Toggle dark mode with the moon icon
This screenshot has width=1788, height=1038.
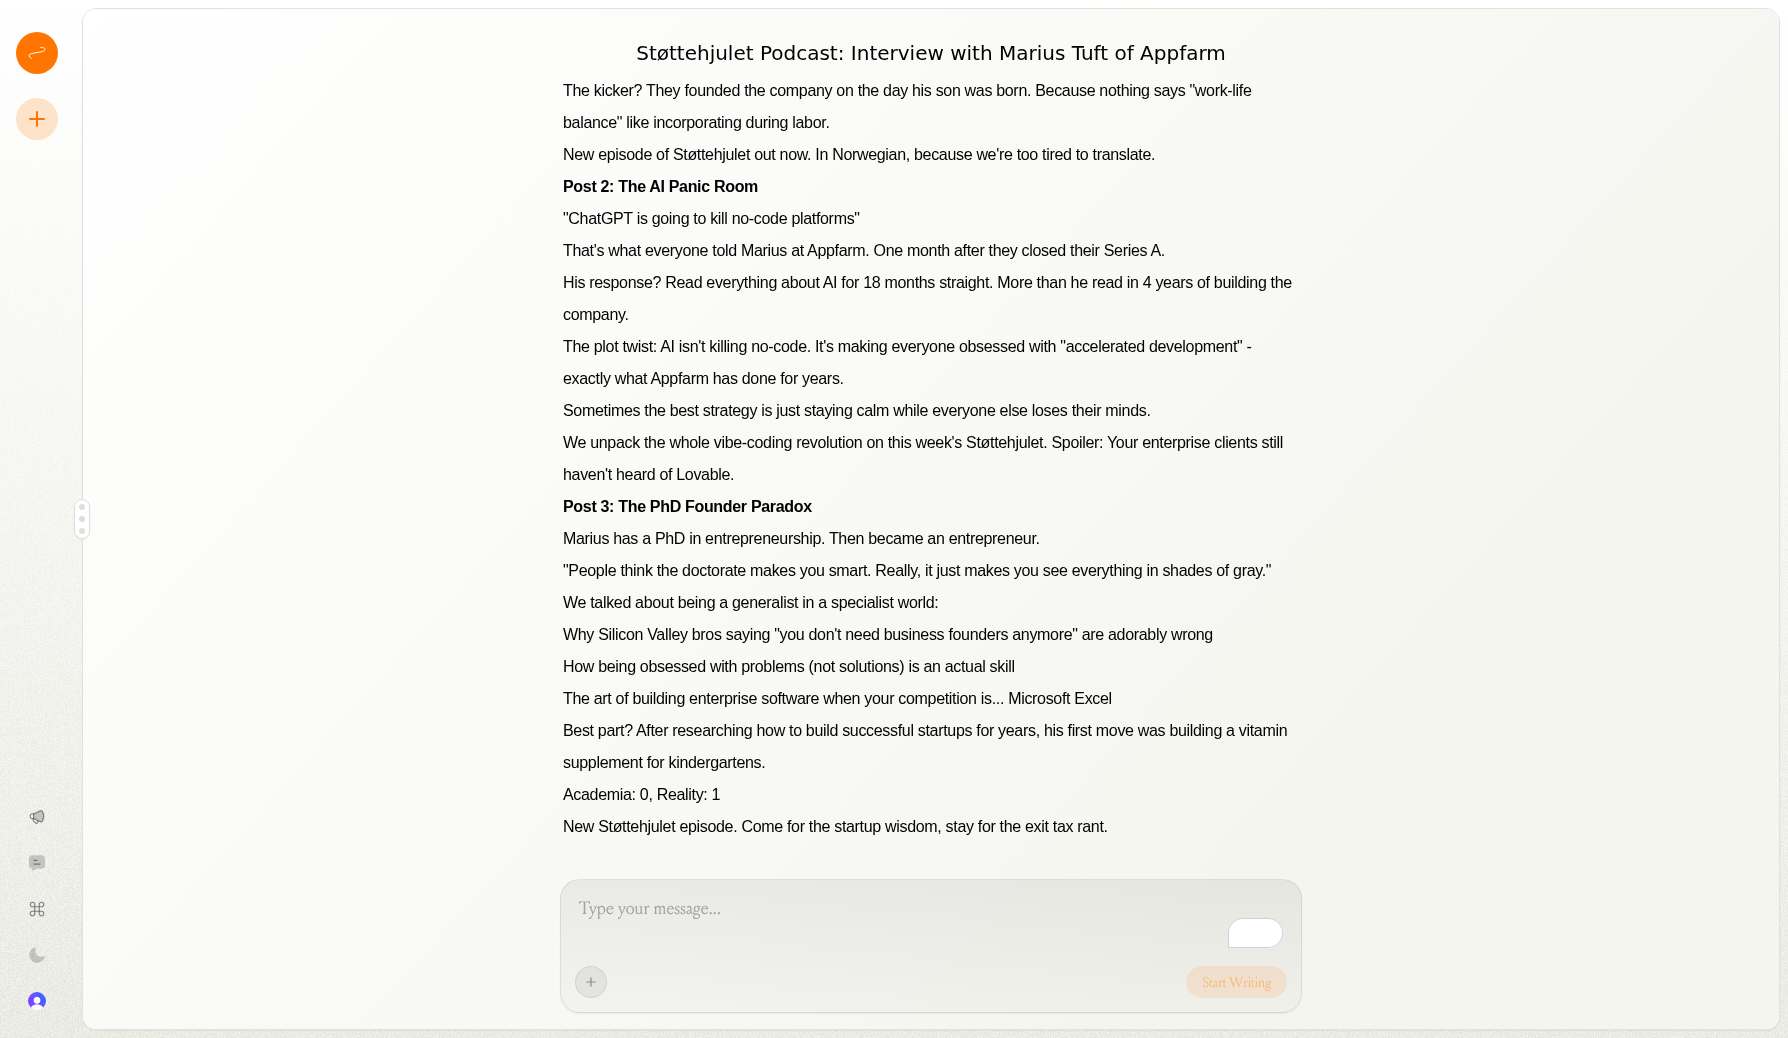pyautogui.click(x=37, y=955)
